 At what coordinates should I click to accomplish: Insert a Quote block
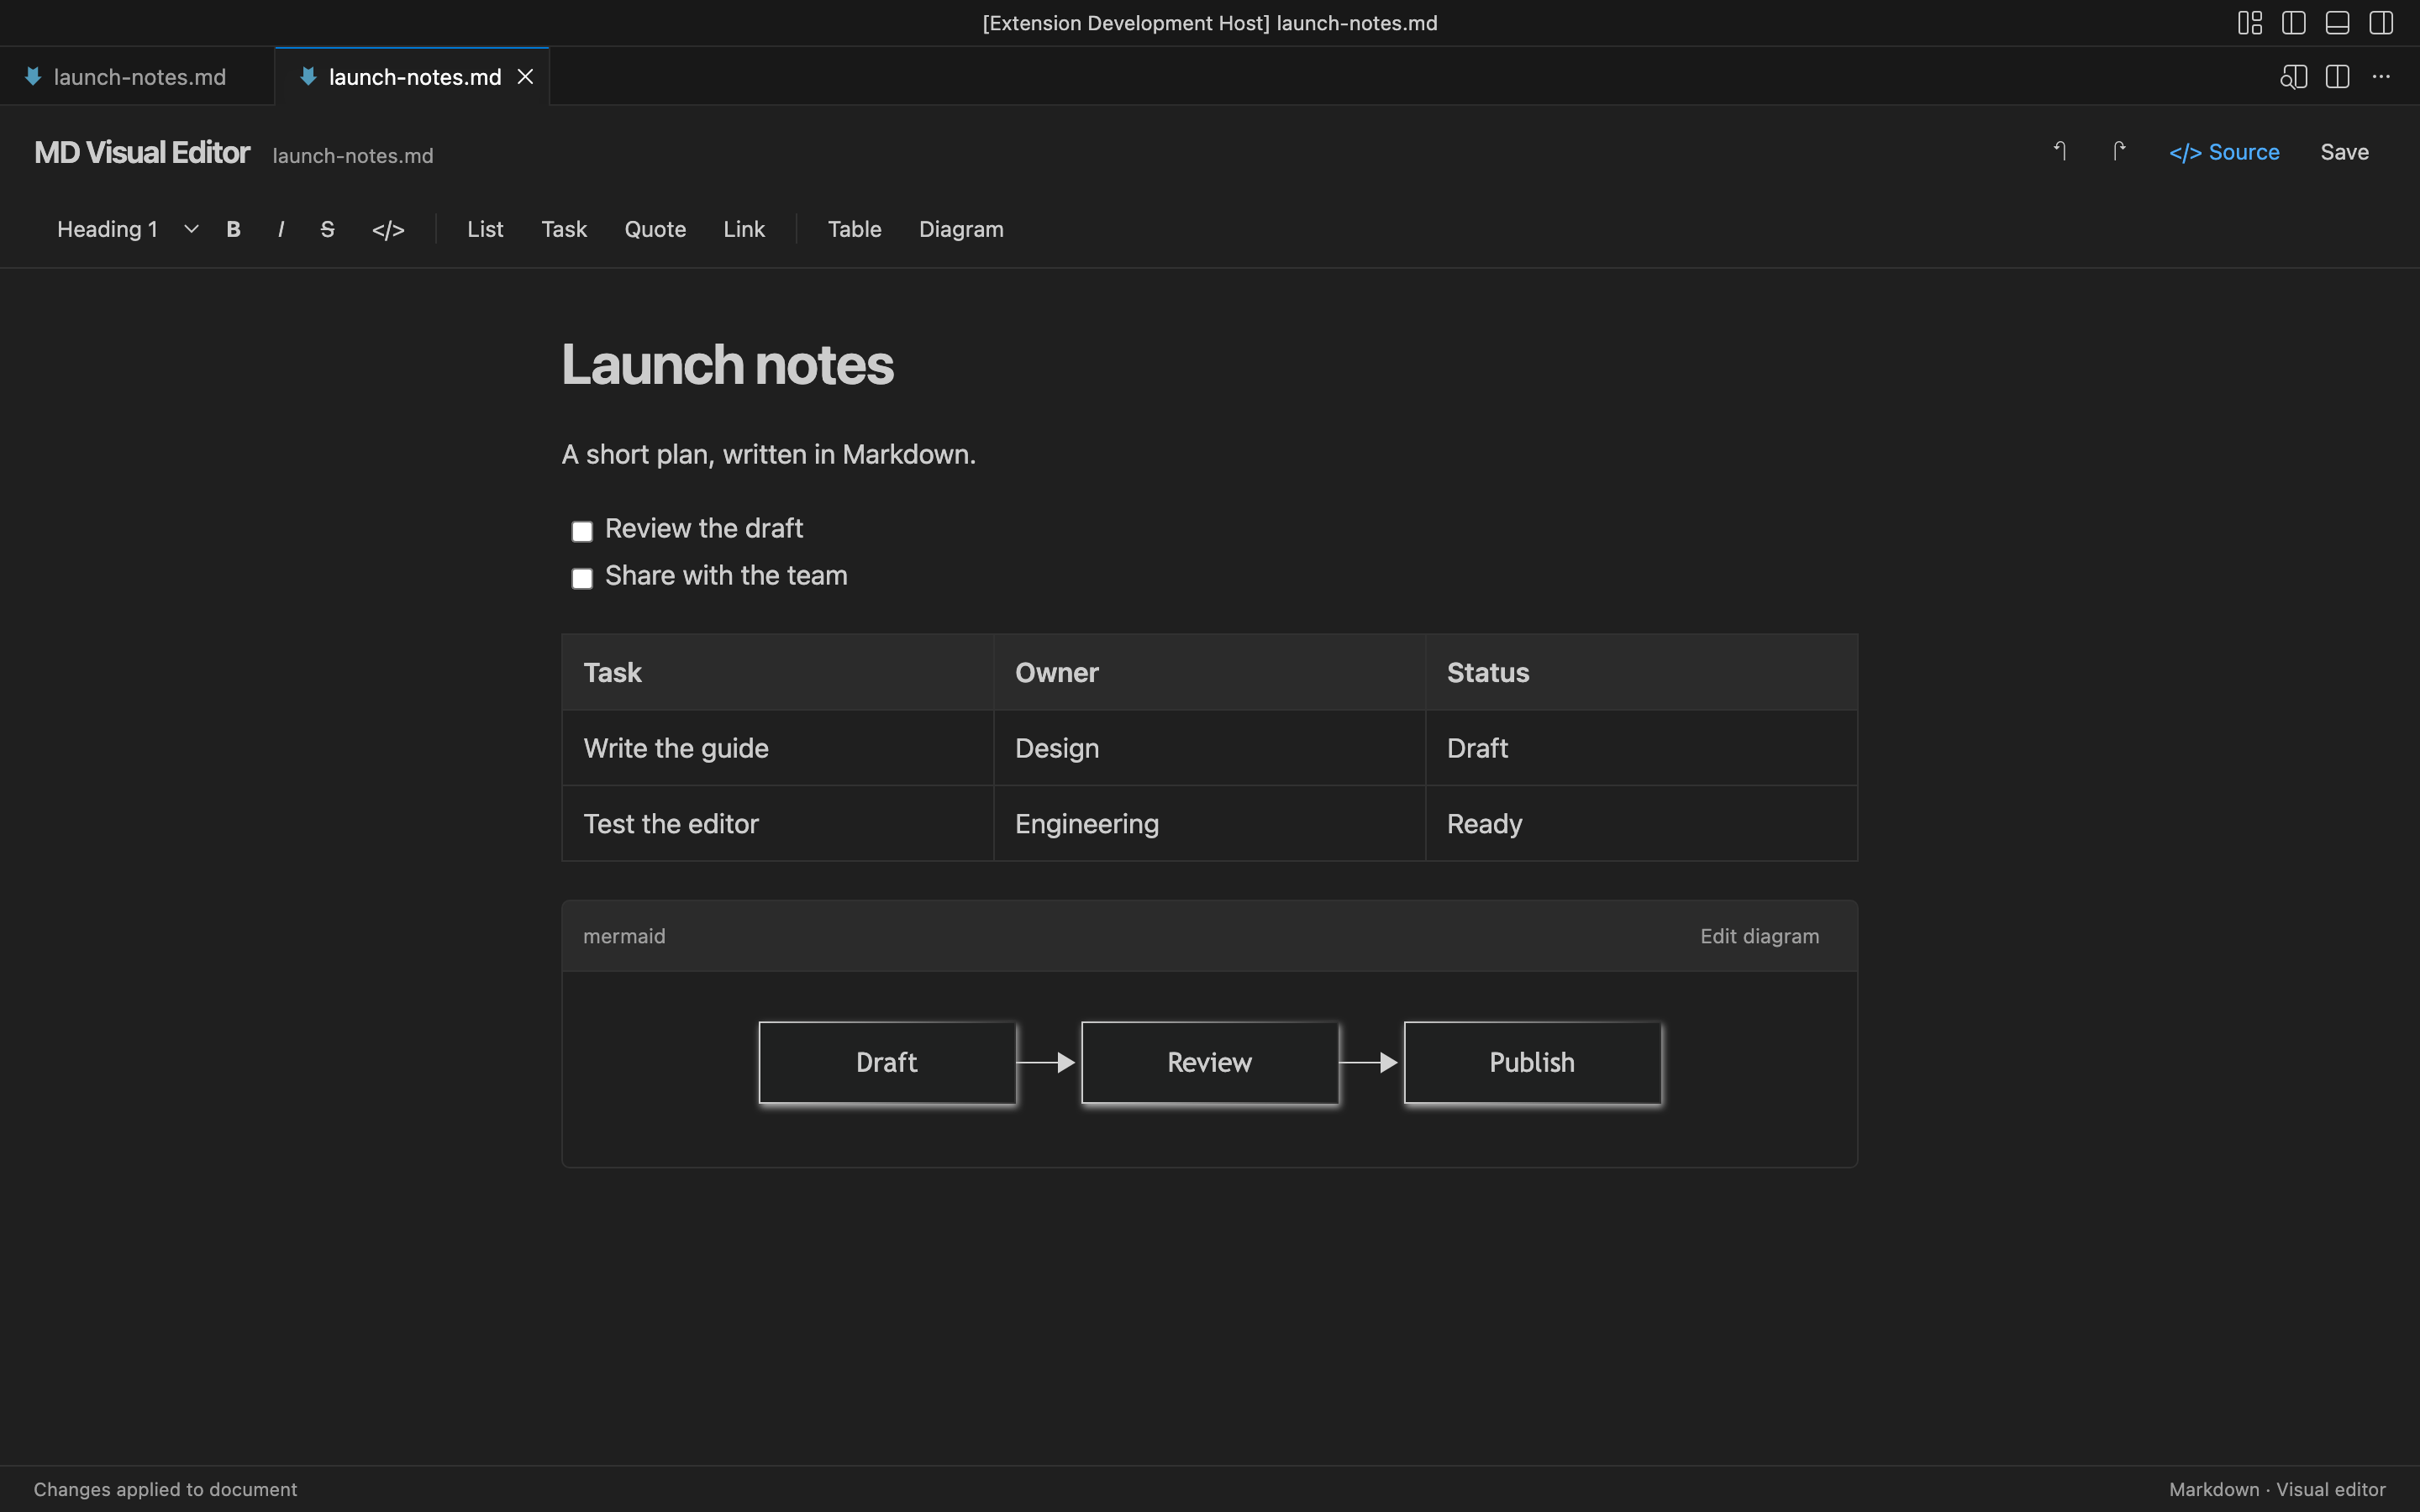(x=655, y=229)
